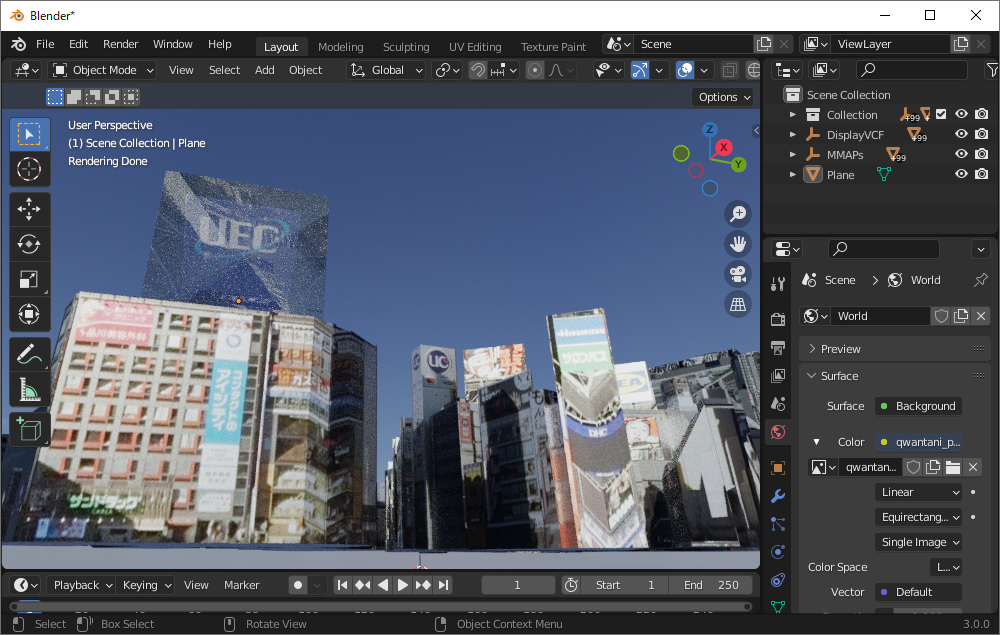Disable Plane in renders camera icon
The image size is (1000, 635).
click(982, 174)
